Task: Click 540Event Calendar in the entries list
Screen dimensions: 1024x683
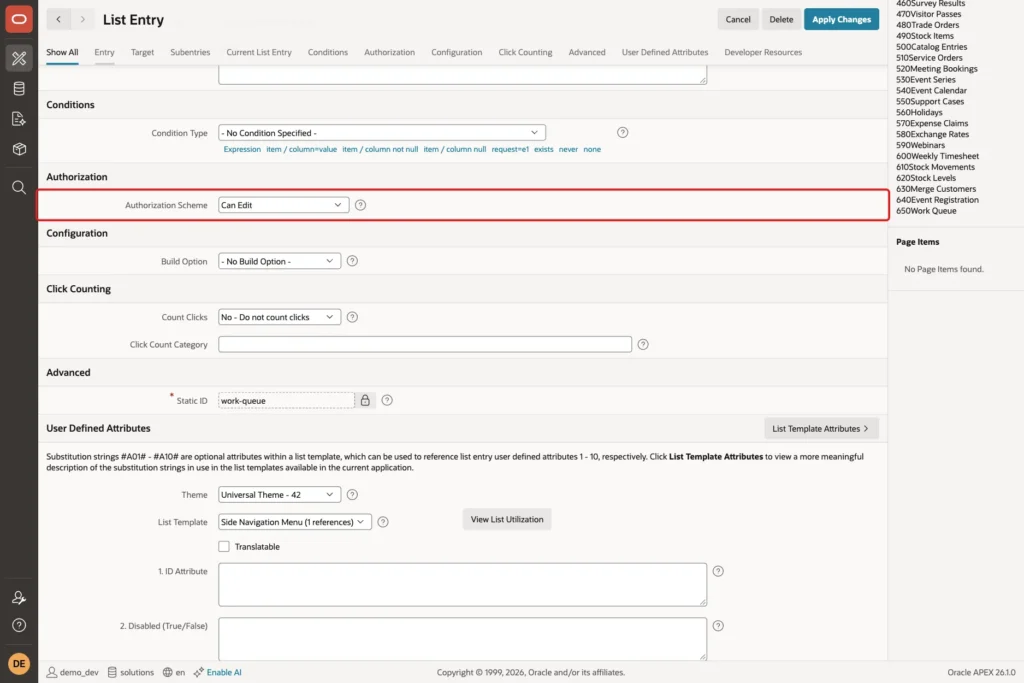Action: 931,91
